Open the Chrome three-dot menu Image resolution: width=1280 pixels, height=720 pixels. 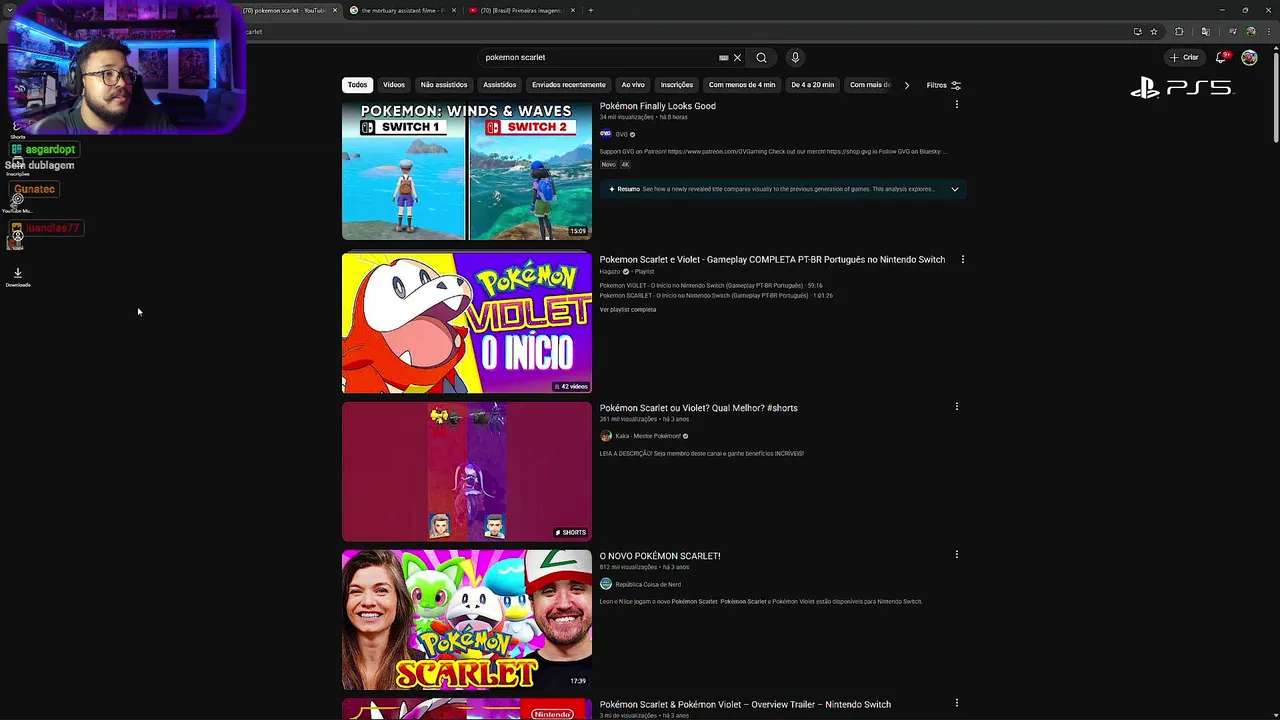(x=1269, y=31)
